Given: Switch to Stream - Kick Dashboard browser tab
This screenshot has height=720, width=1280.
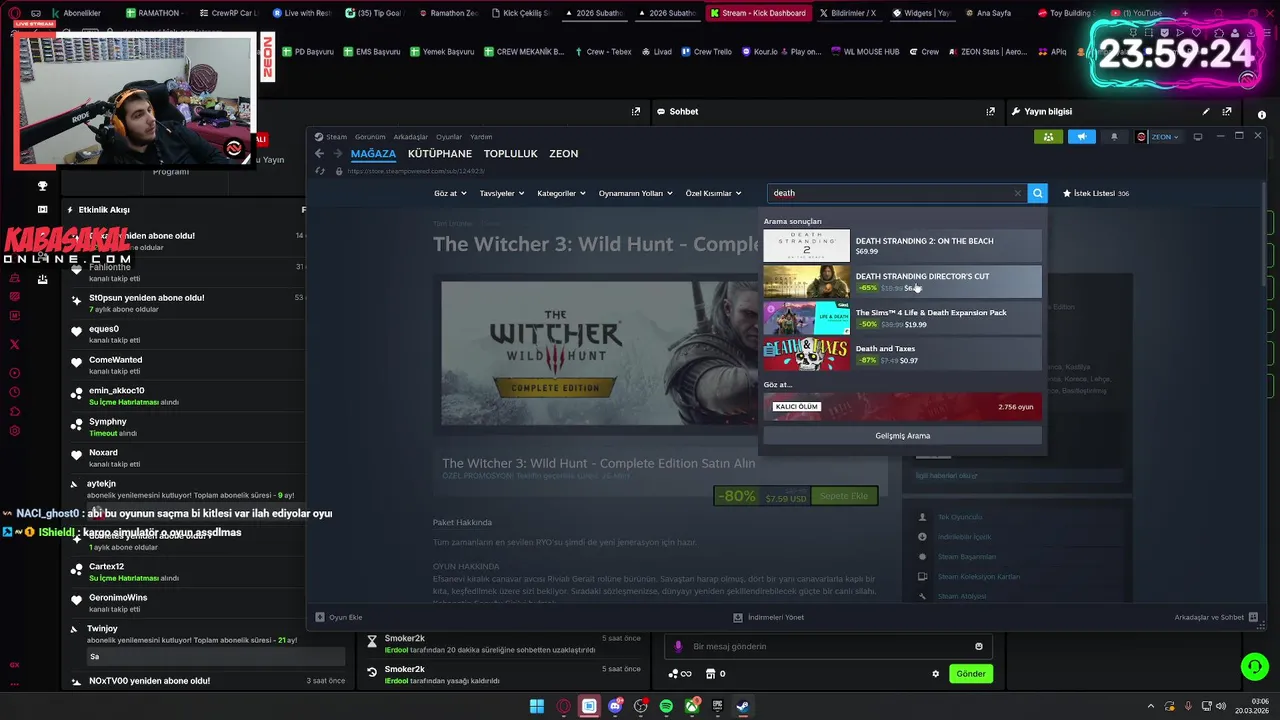Looking at the screenshot, I should (x=757, y=13).
